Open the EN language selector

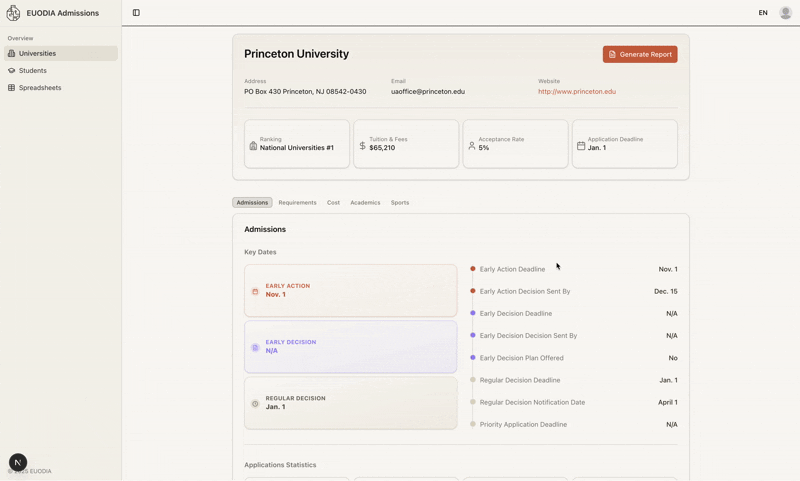(x=763, y=13)
